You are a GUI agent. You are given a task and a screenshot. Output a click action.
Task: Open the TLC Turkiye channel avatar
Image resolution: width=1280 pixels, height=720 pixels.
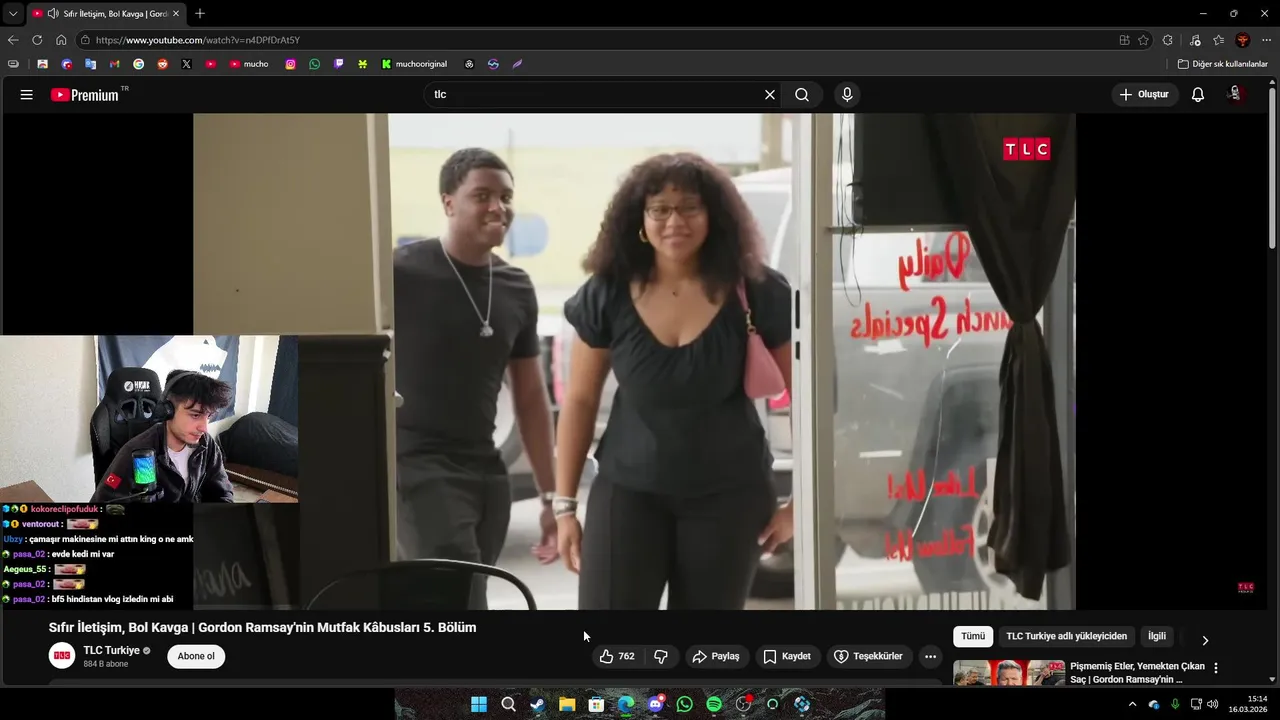[62, 656]
